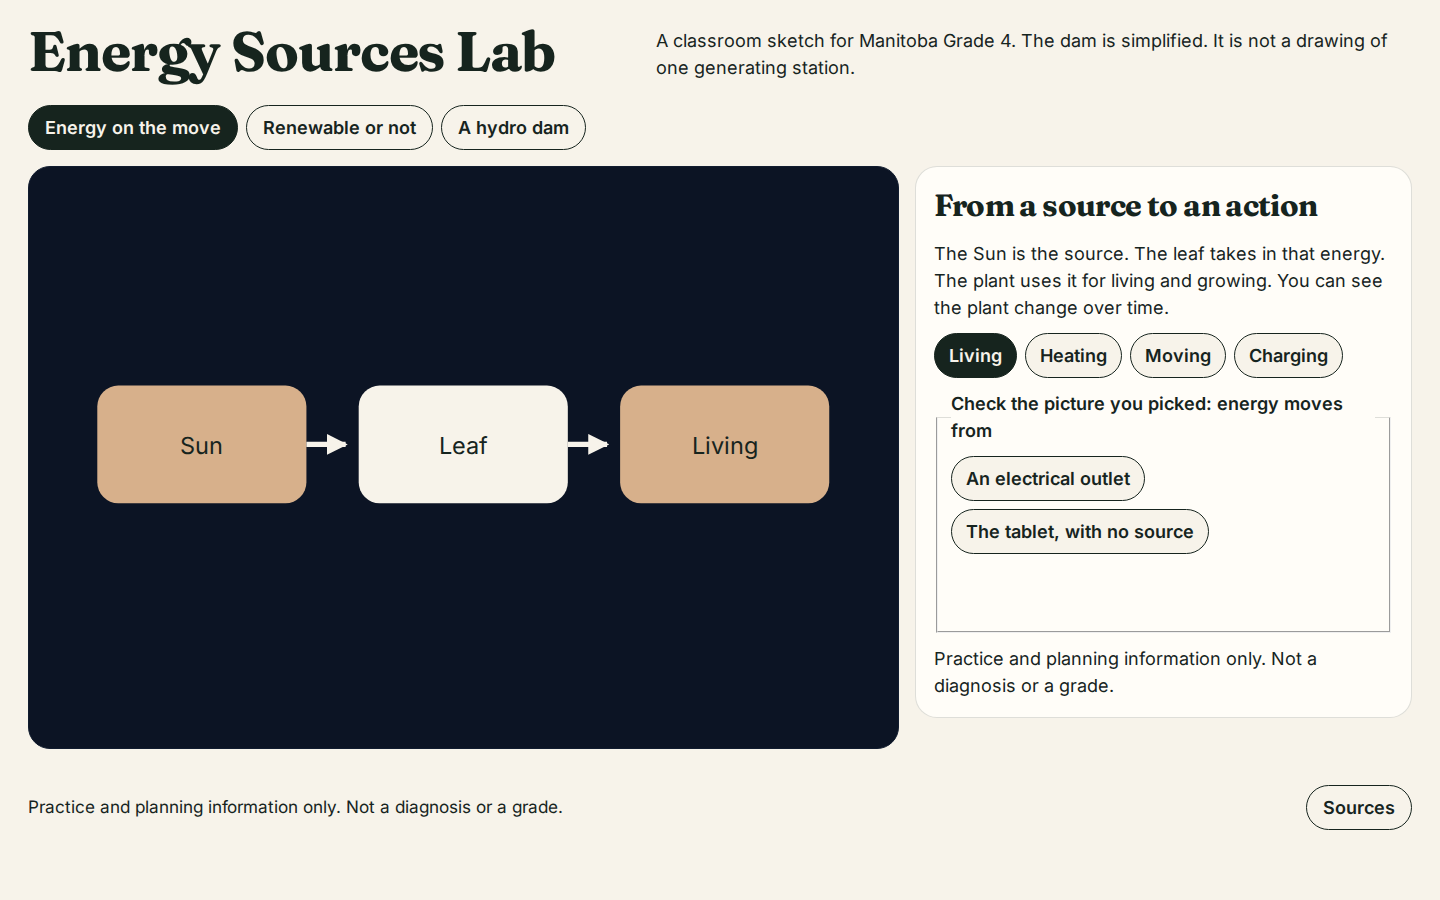Click the Living box in the diagram
Screen dimensions: 1440x900
coord(725,444)
